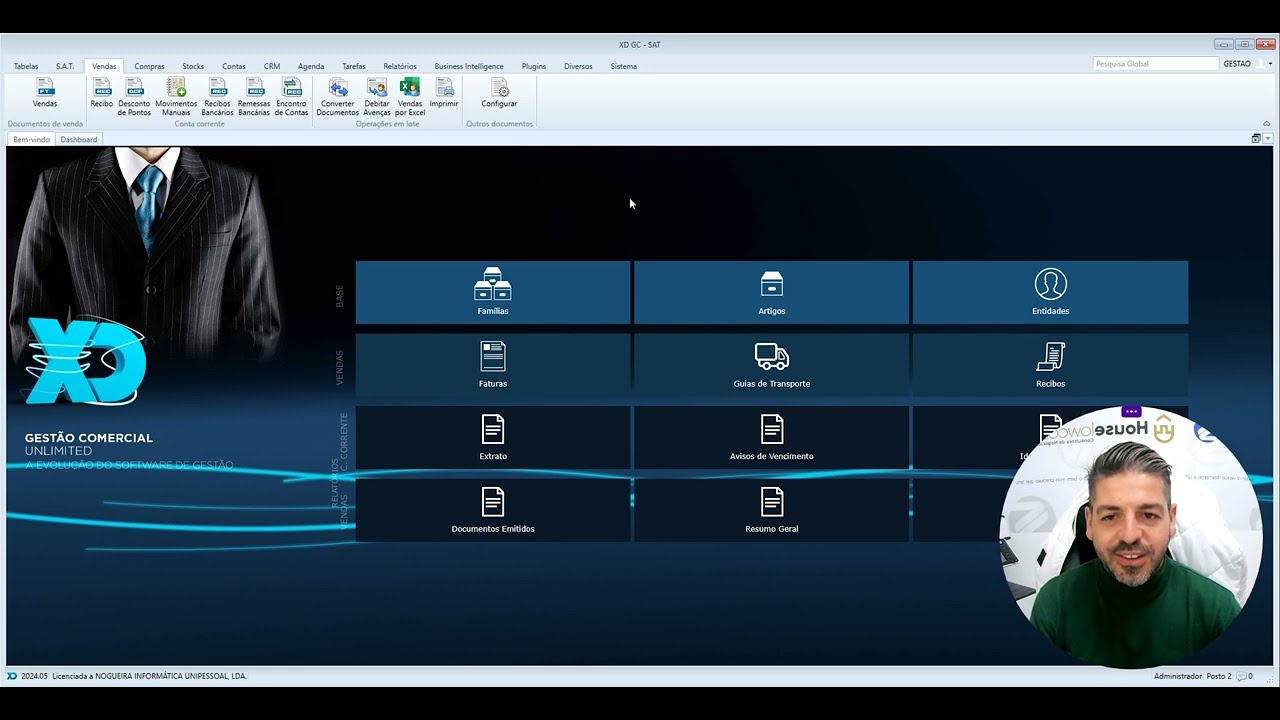Viewport: 1280px width, 720px height.
Task: Open Configurar documents settings
Action: coord(499,93)
